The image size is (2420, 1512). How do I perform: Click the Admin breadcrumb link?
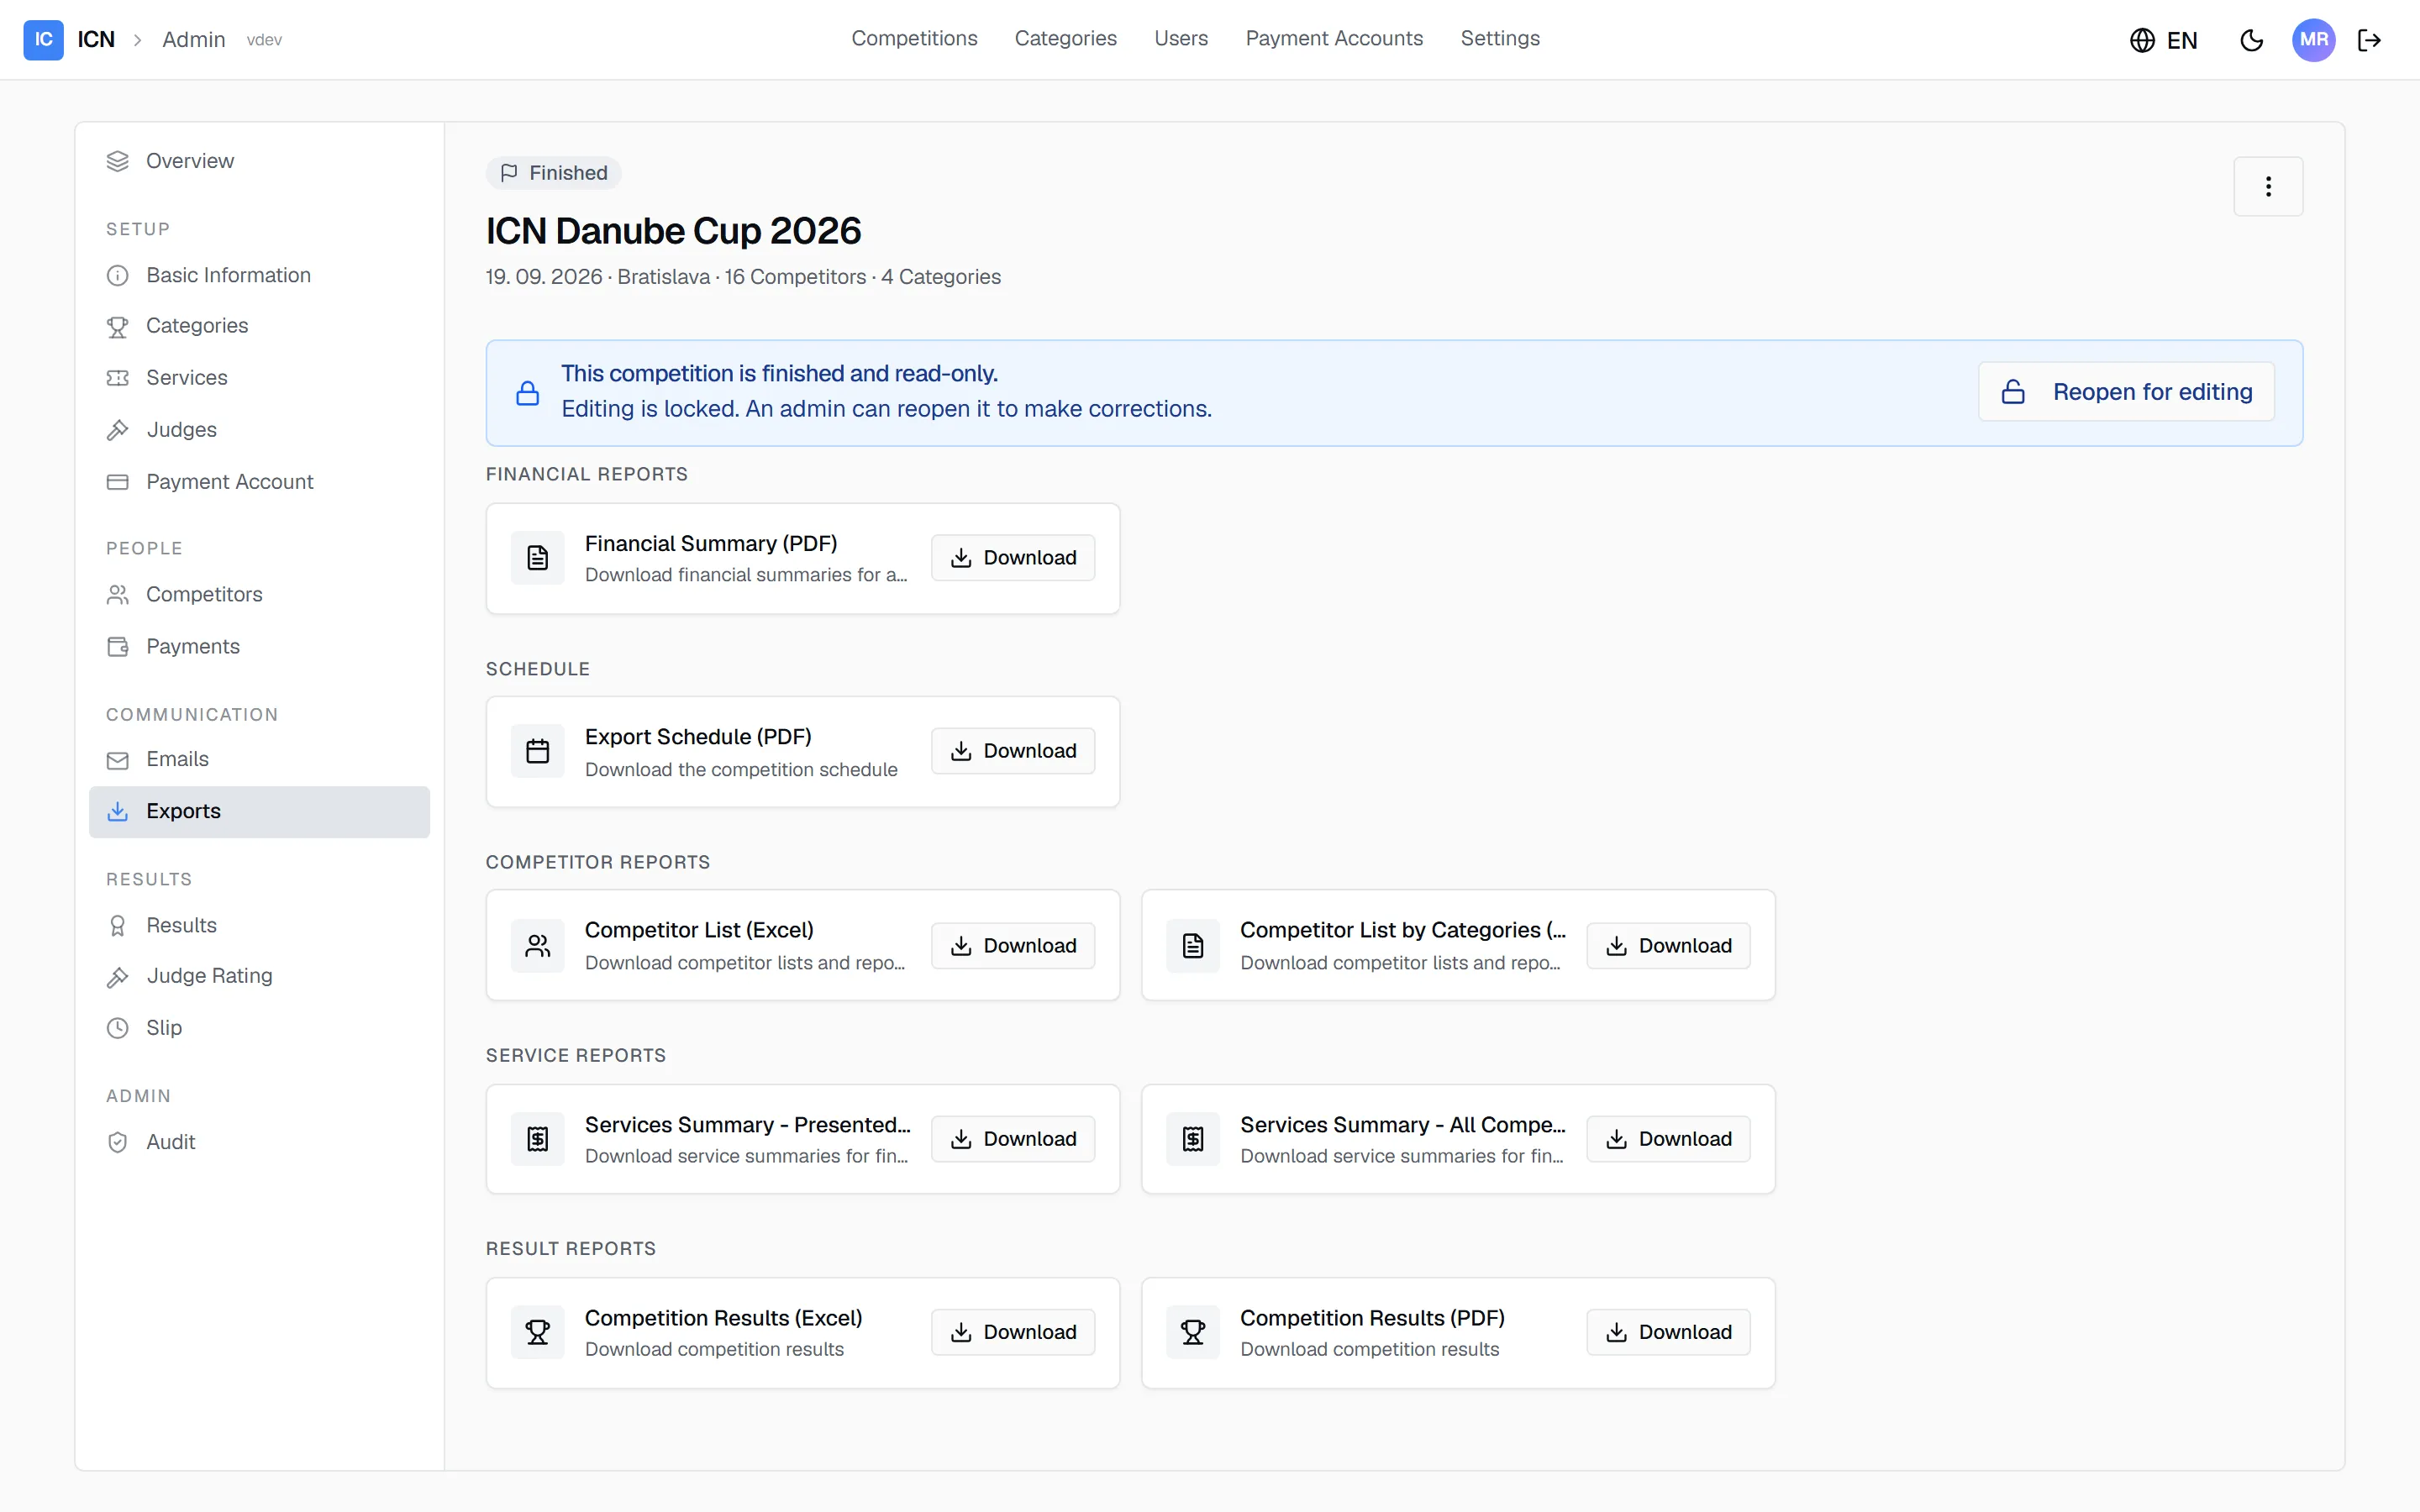point(194,40)
